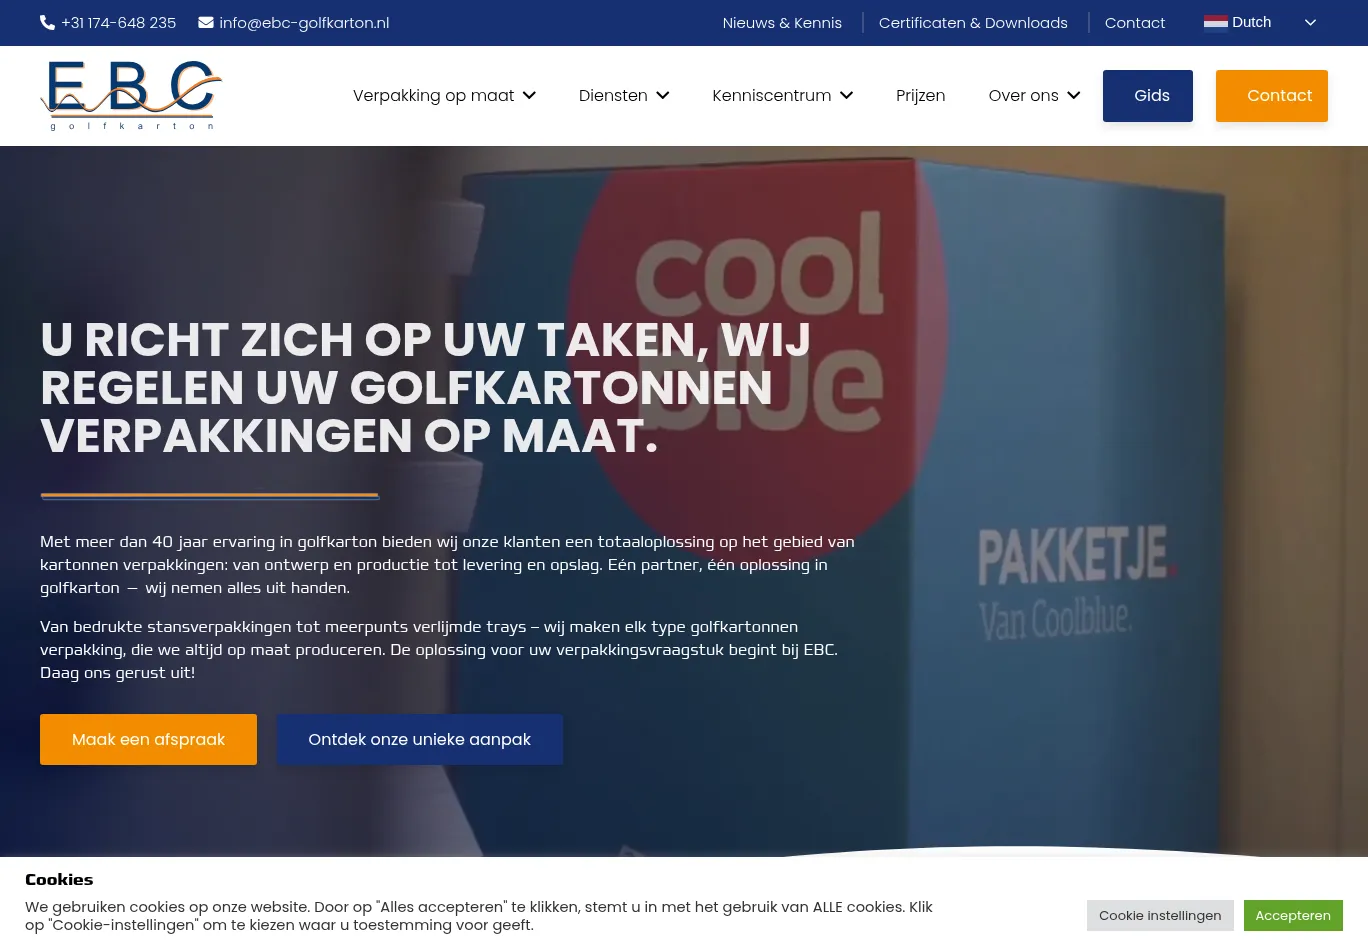Open the Dutch language dropdown arrow
Image resolution: width=1368 pixels, height=950 pixels.
tap(1310, 22)
